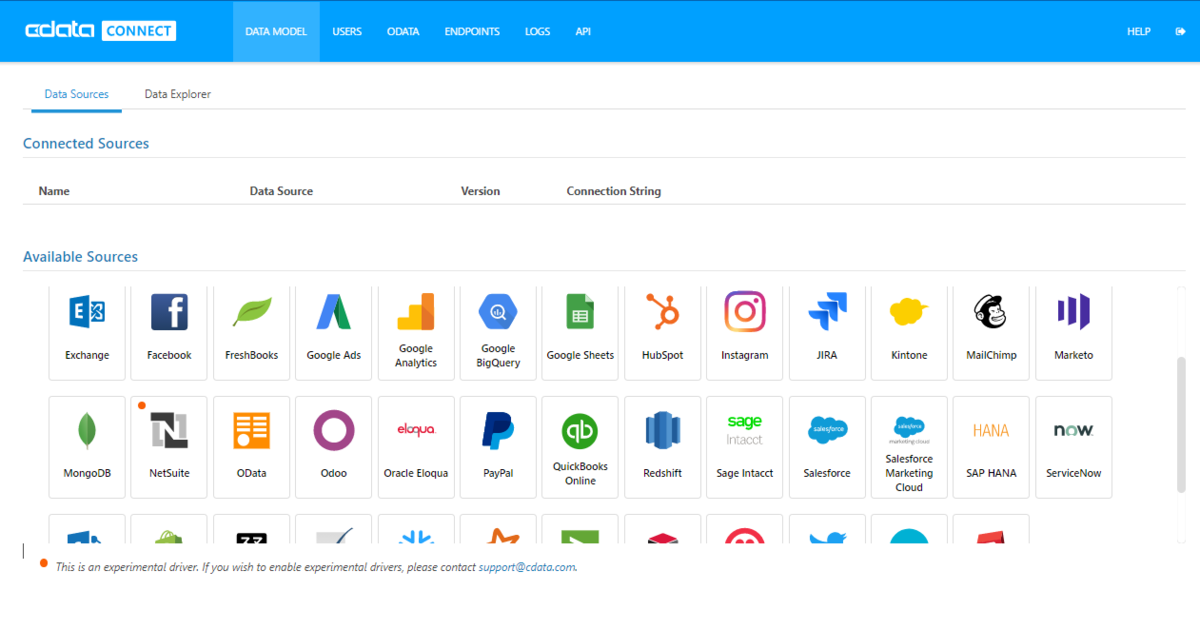Click the support@cdata.com email link
Viewport: 1200px width, 630px height.
pyautogui.click(x=527, y=567)
